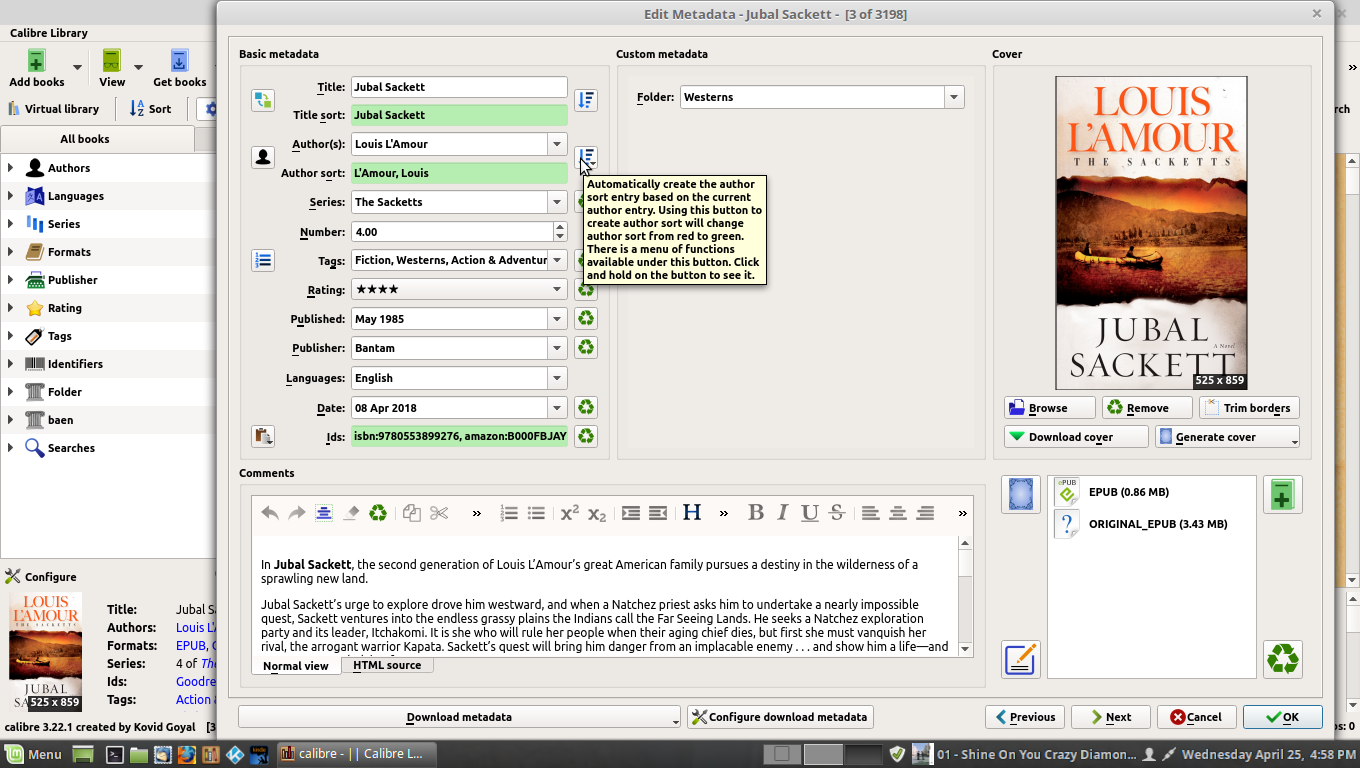Click into the Title input field
1360x768 pixels.
coord(459,87)
